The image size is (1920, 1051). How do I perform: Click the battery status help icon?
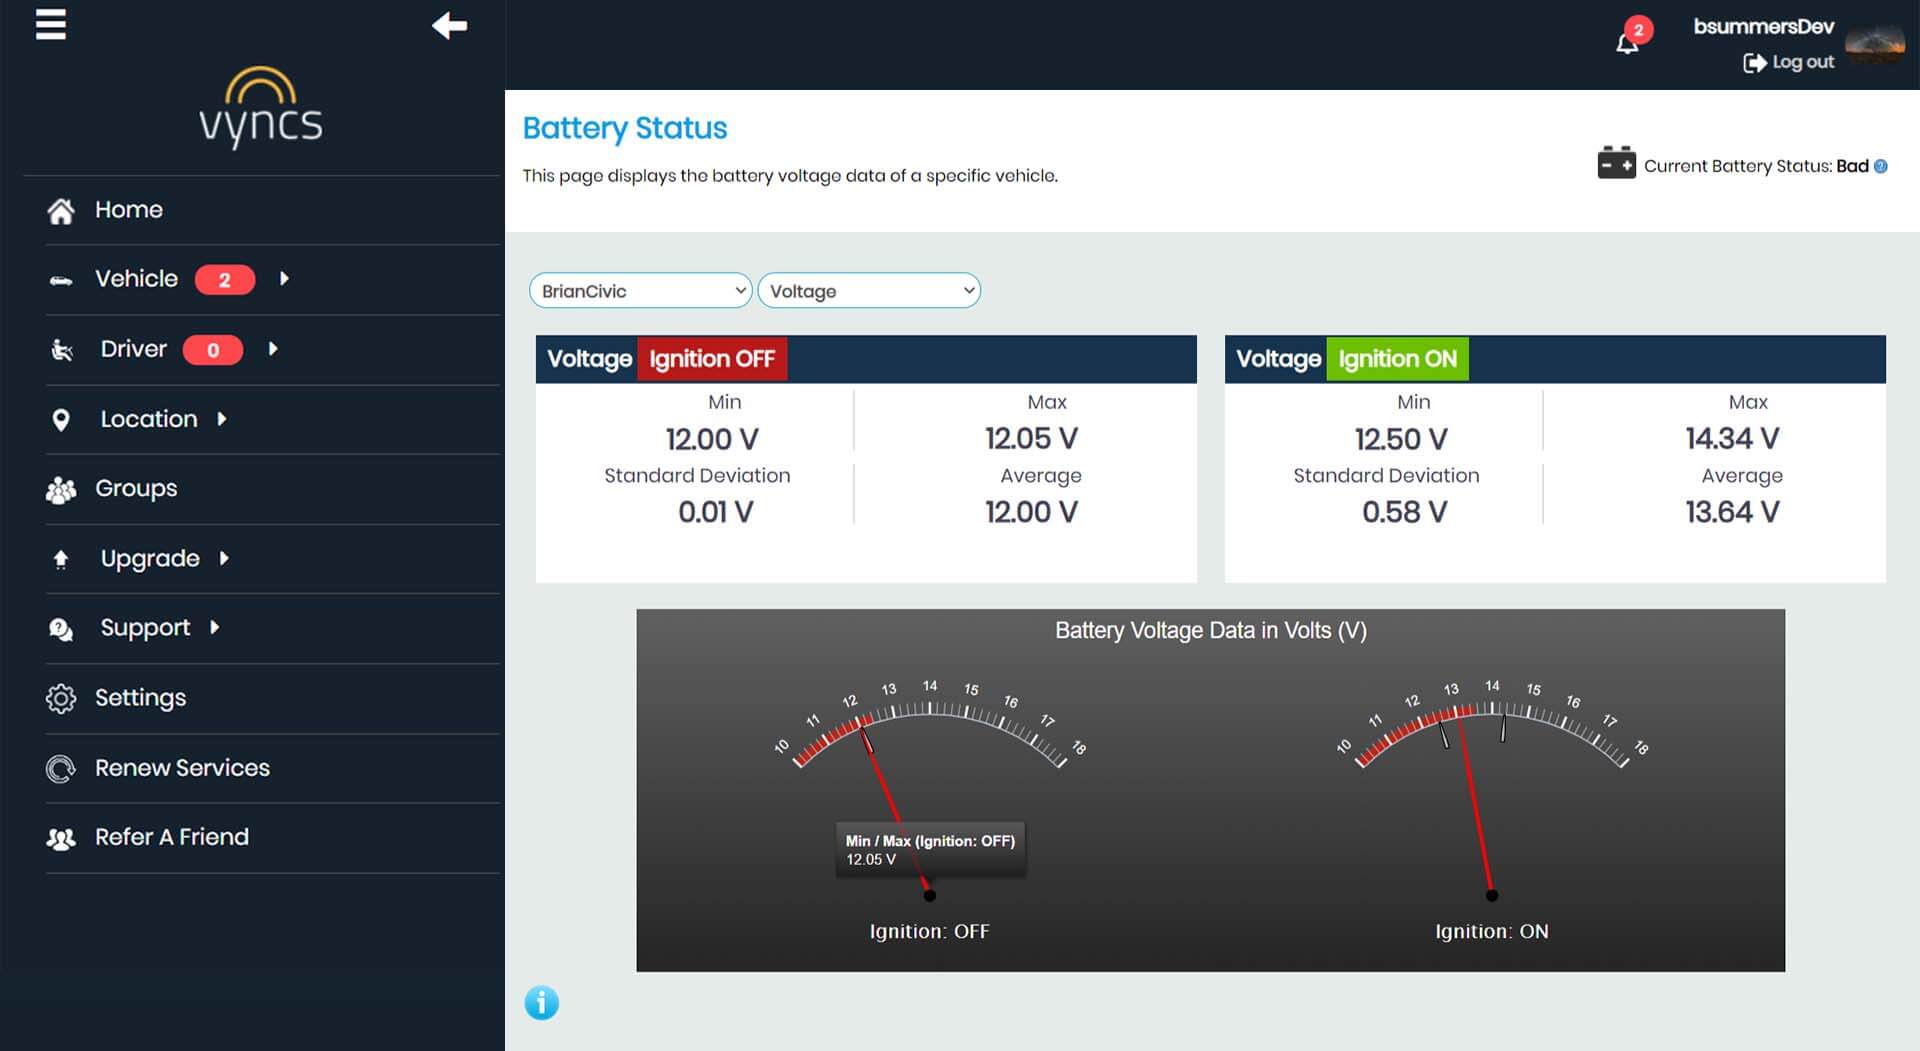[1881, 167]
